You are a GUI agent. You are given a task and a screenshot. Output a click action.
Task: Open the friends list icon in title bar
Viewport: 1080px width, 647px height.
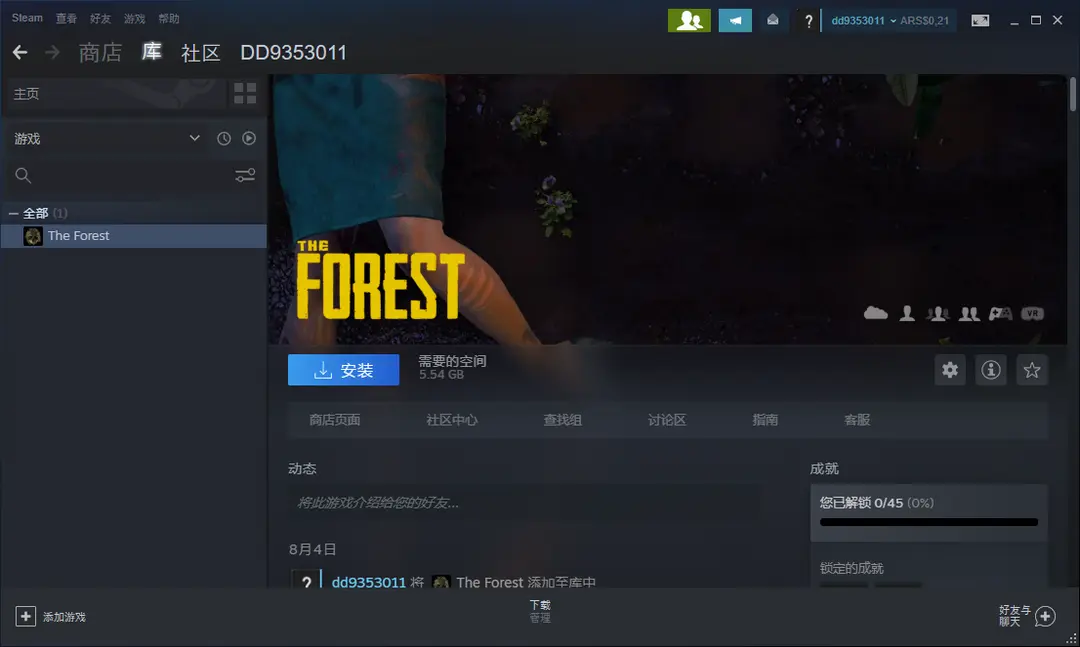tap(689, 21)
